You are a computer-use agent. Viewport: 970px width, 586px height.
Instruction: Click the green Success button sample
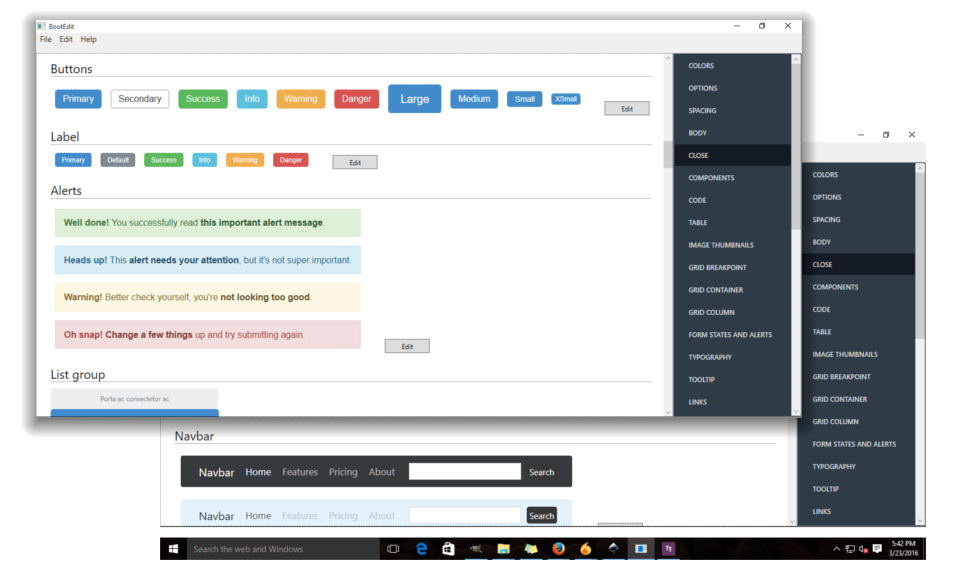click(x=203, y=99)
